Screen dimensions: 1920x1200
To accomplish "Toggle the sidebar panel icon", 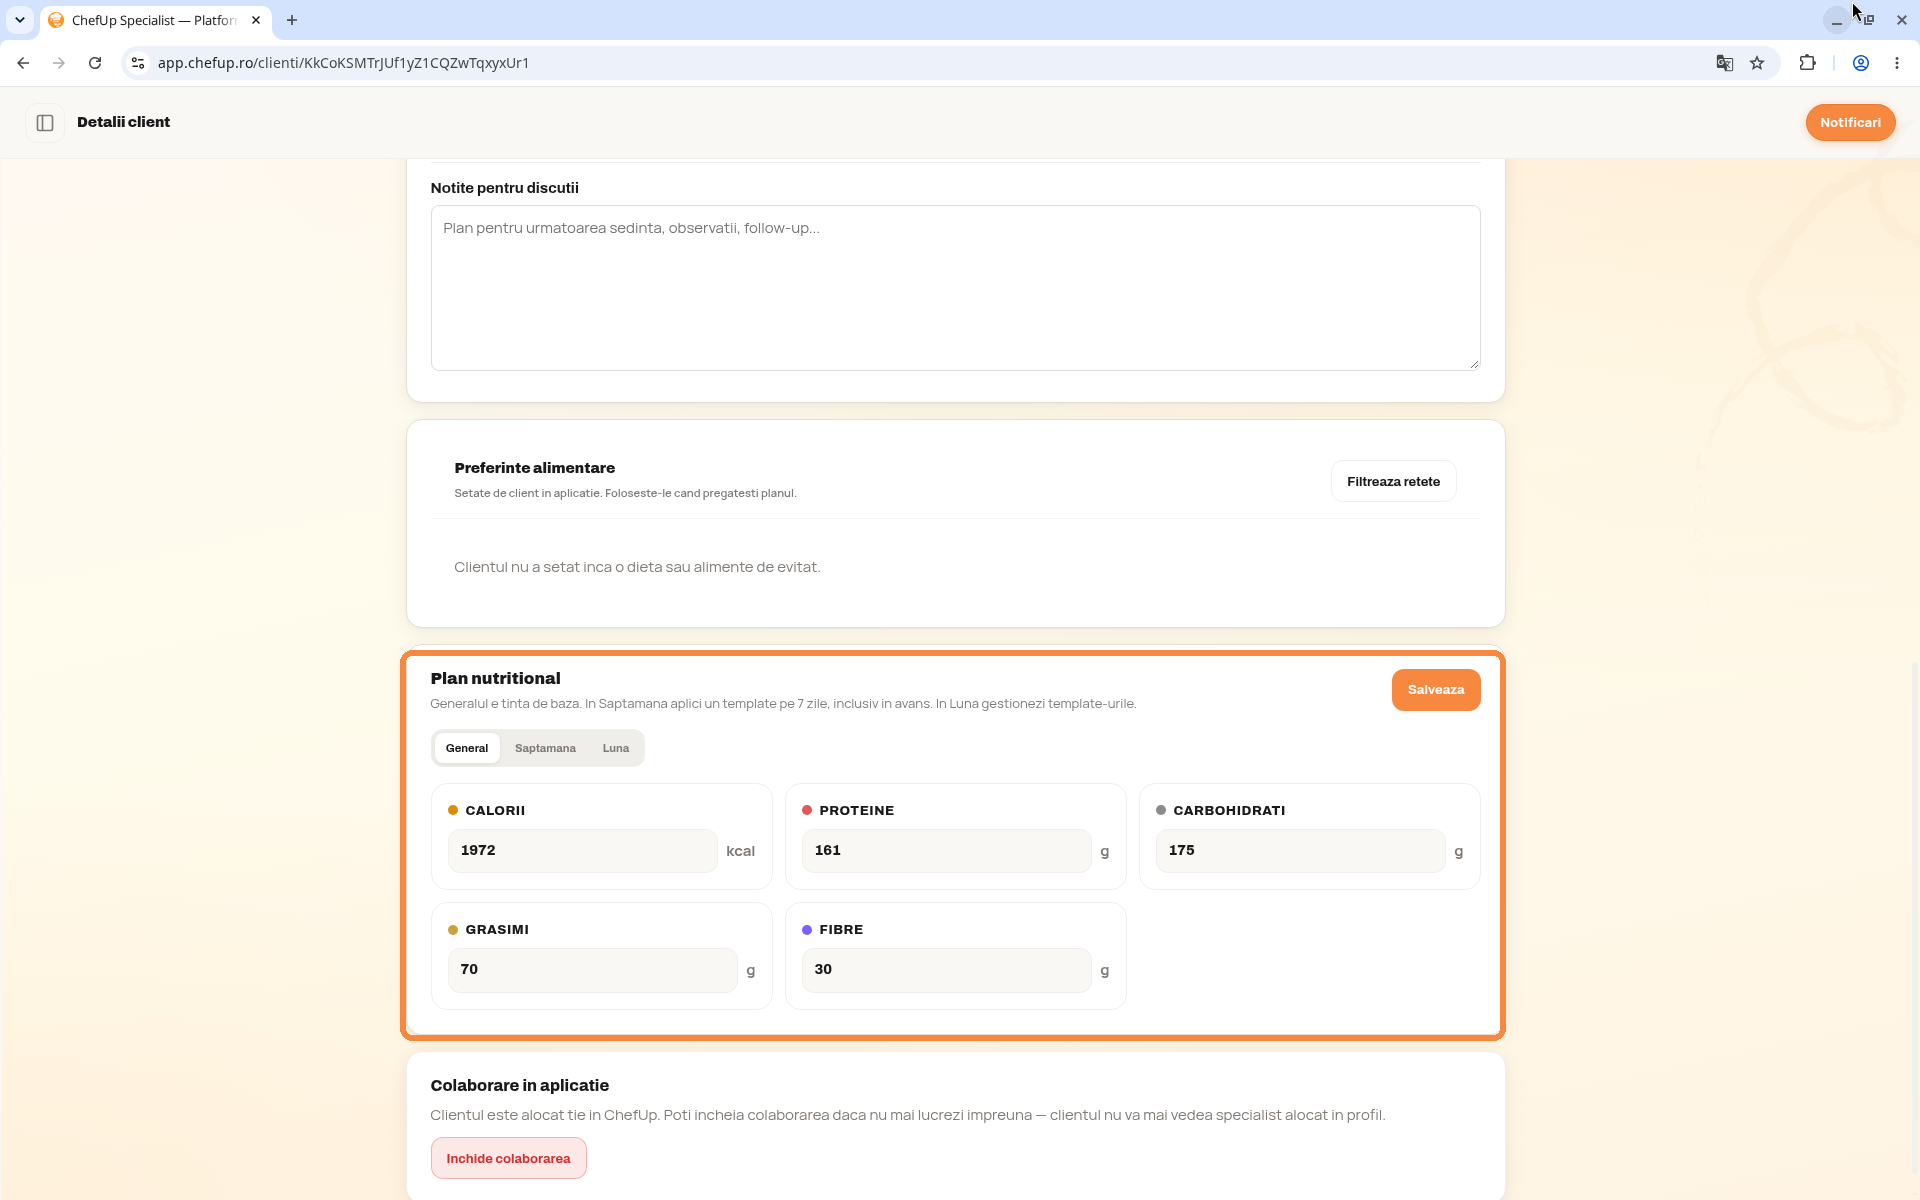I will pyautogui.click(x=45, y=122).
